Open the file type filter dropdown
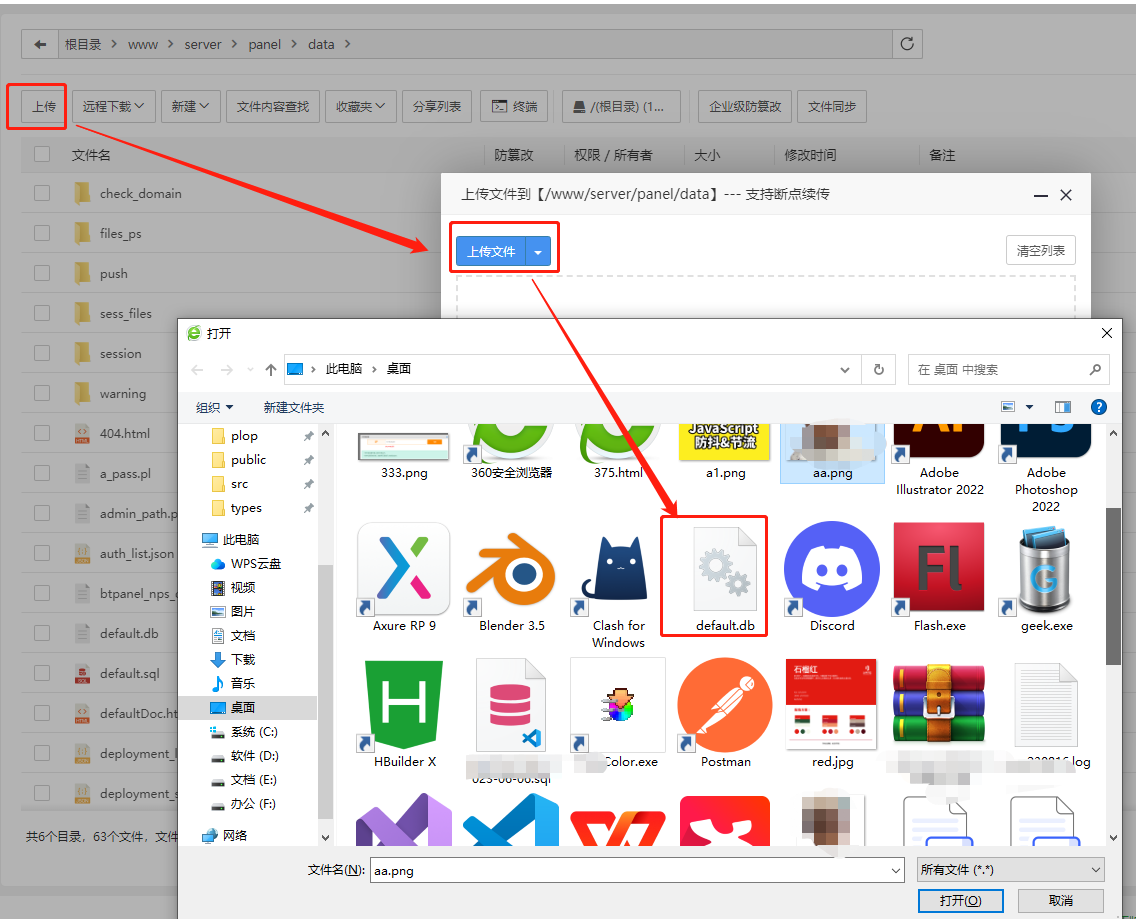 tap(1011, 870)
